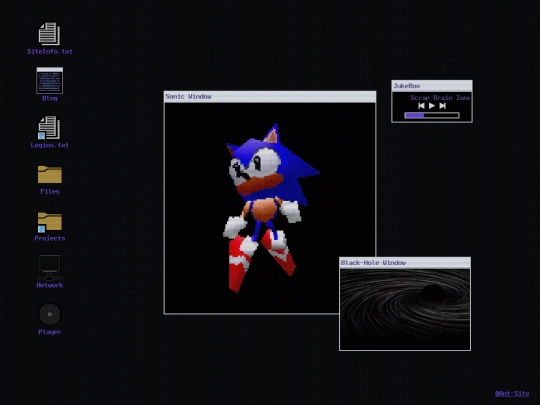Screen dimensions: 540x405
Task: Open the Files folder icon
Action: click(x=50, y=174)
